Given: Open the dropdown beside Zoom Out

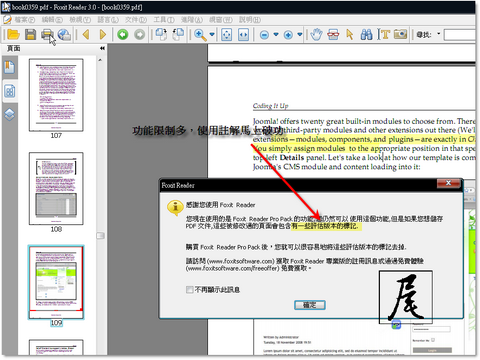Looking at the screenshot, I should tap(276, 34).
